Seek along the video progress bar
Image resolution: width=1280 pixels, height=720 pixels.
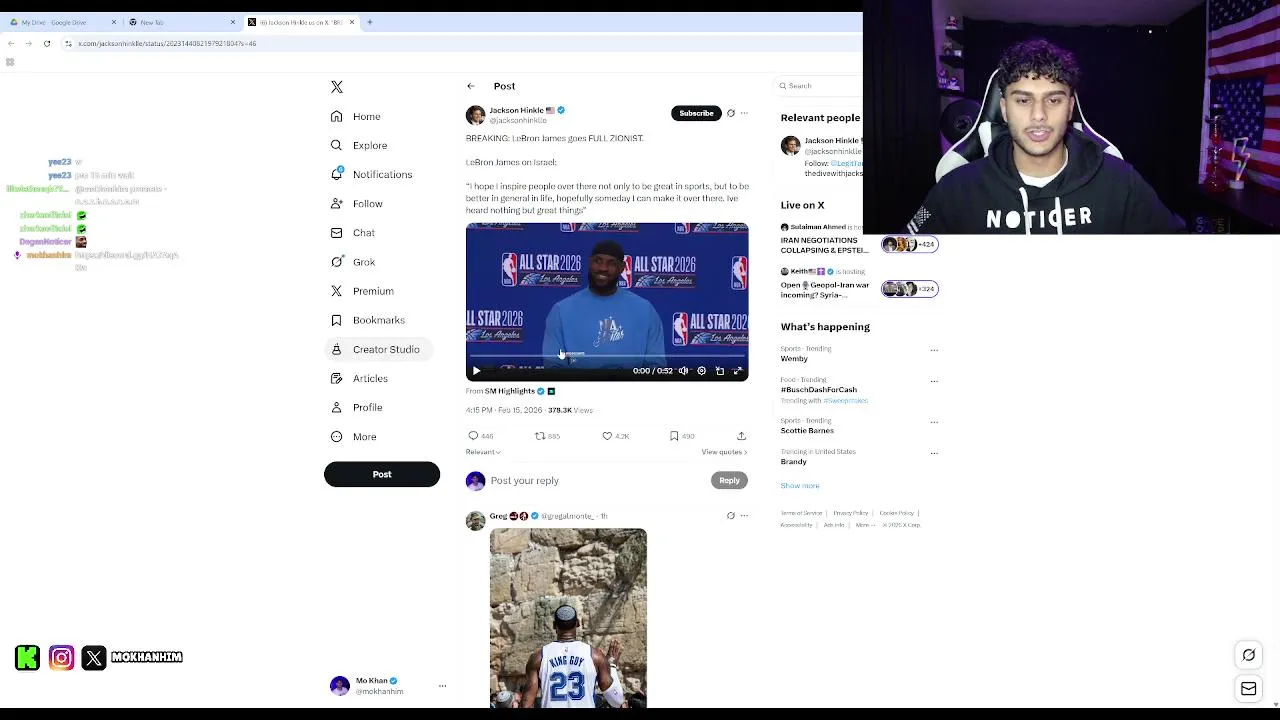coord(607,356)
